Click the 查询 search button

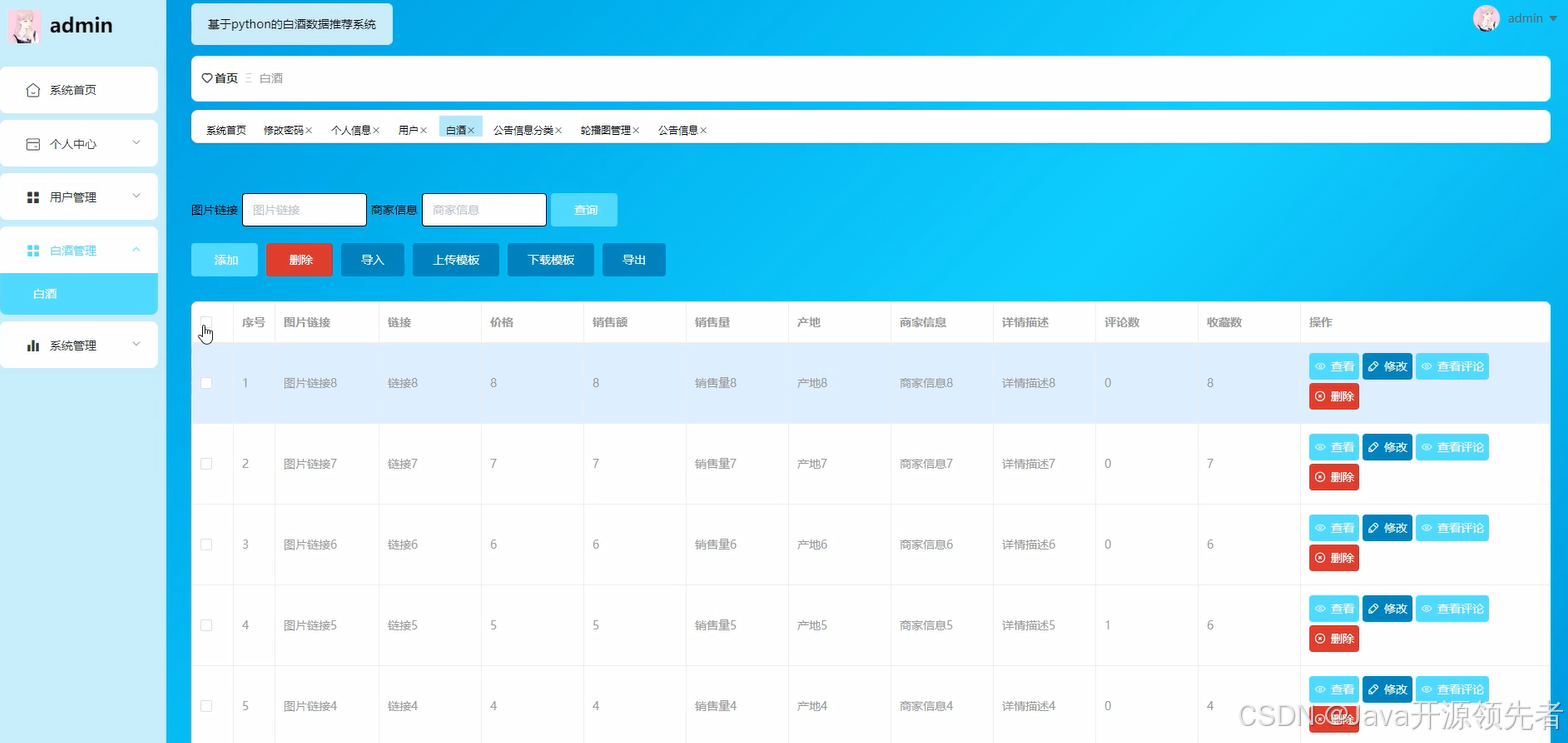point(585,210)
